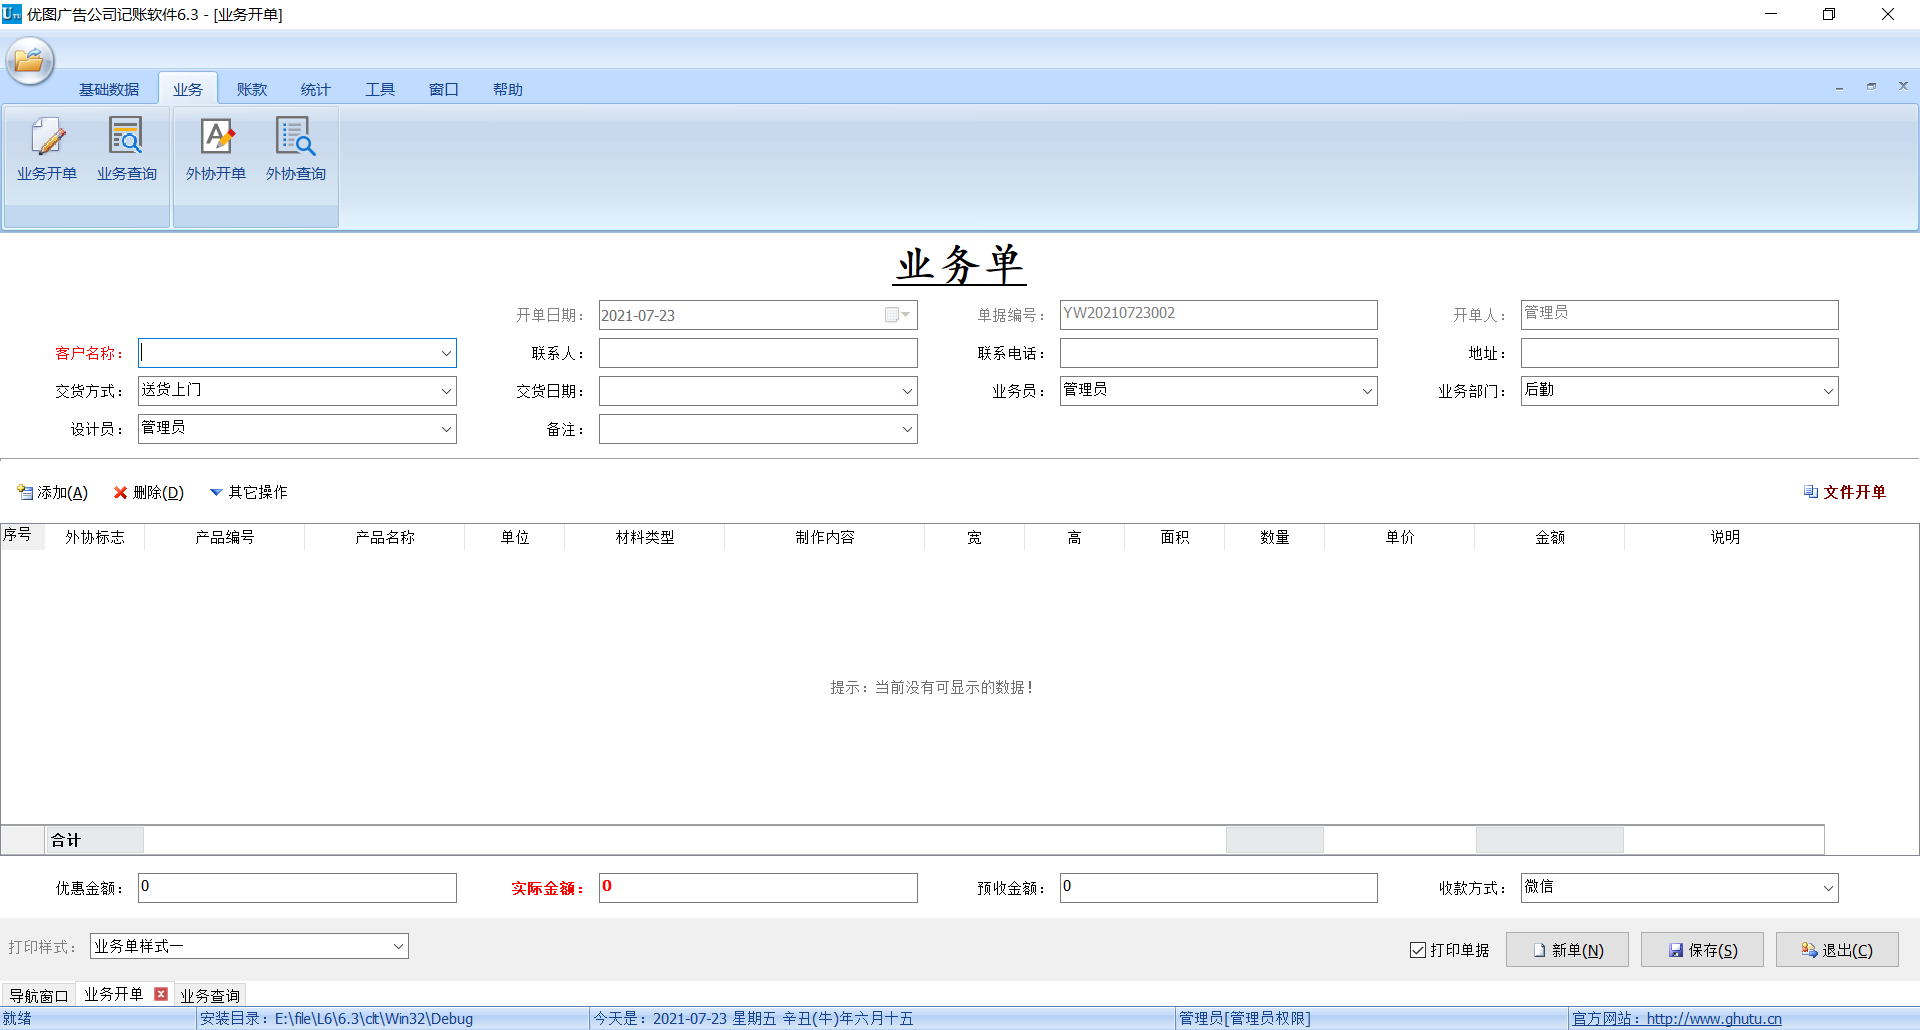
Task: Toggle the 打印单据 checkbox
Action: point(1418,950)
